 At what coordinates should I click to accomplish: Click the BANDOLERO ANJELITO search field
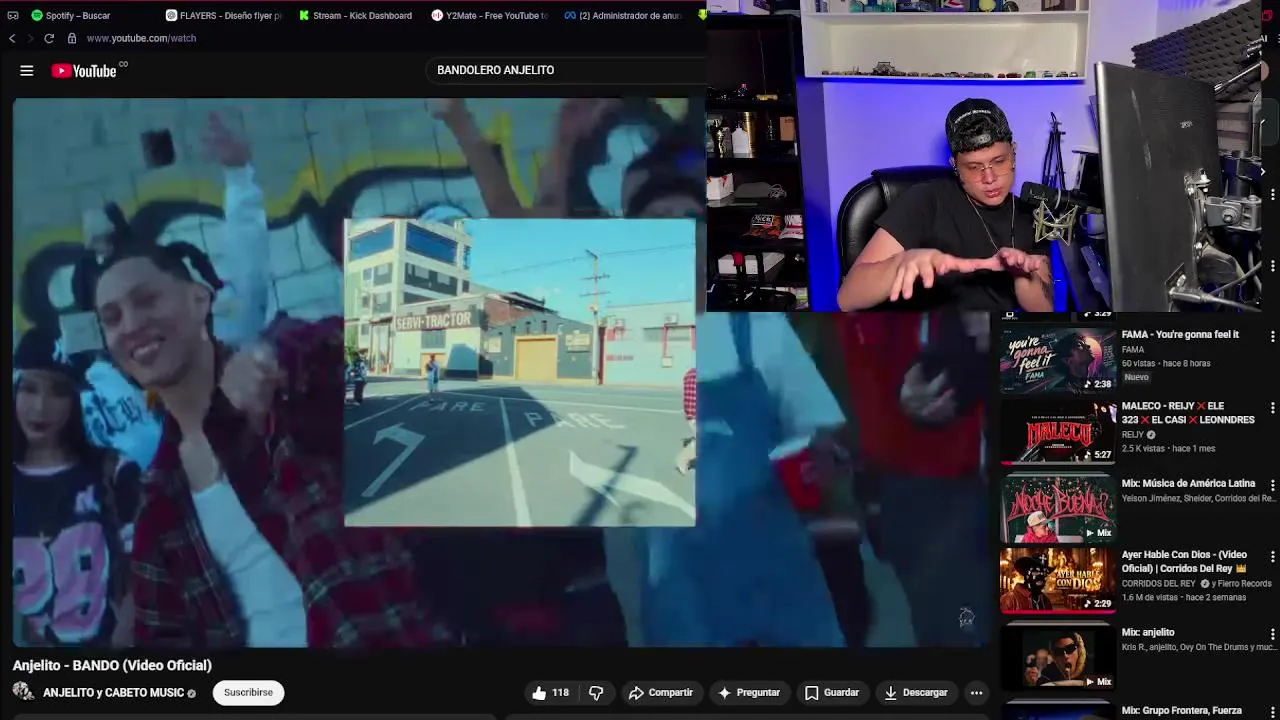point(565,70)
